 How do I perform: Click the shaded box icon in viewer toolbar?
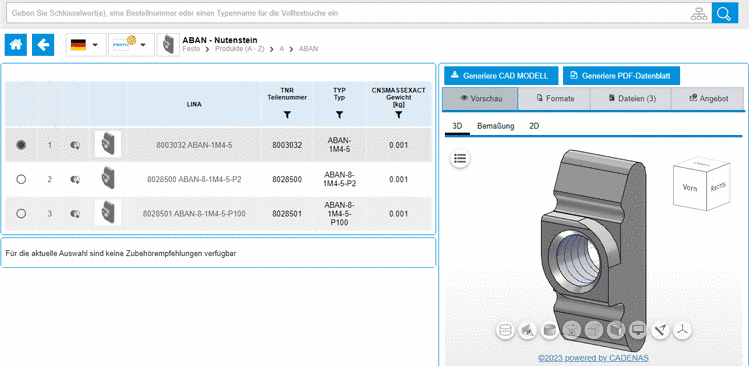tap(616, 330)
